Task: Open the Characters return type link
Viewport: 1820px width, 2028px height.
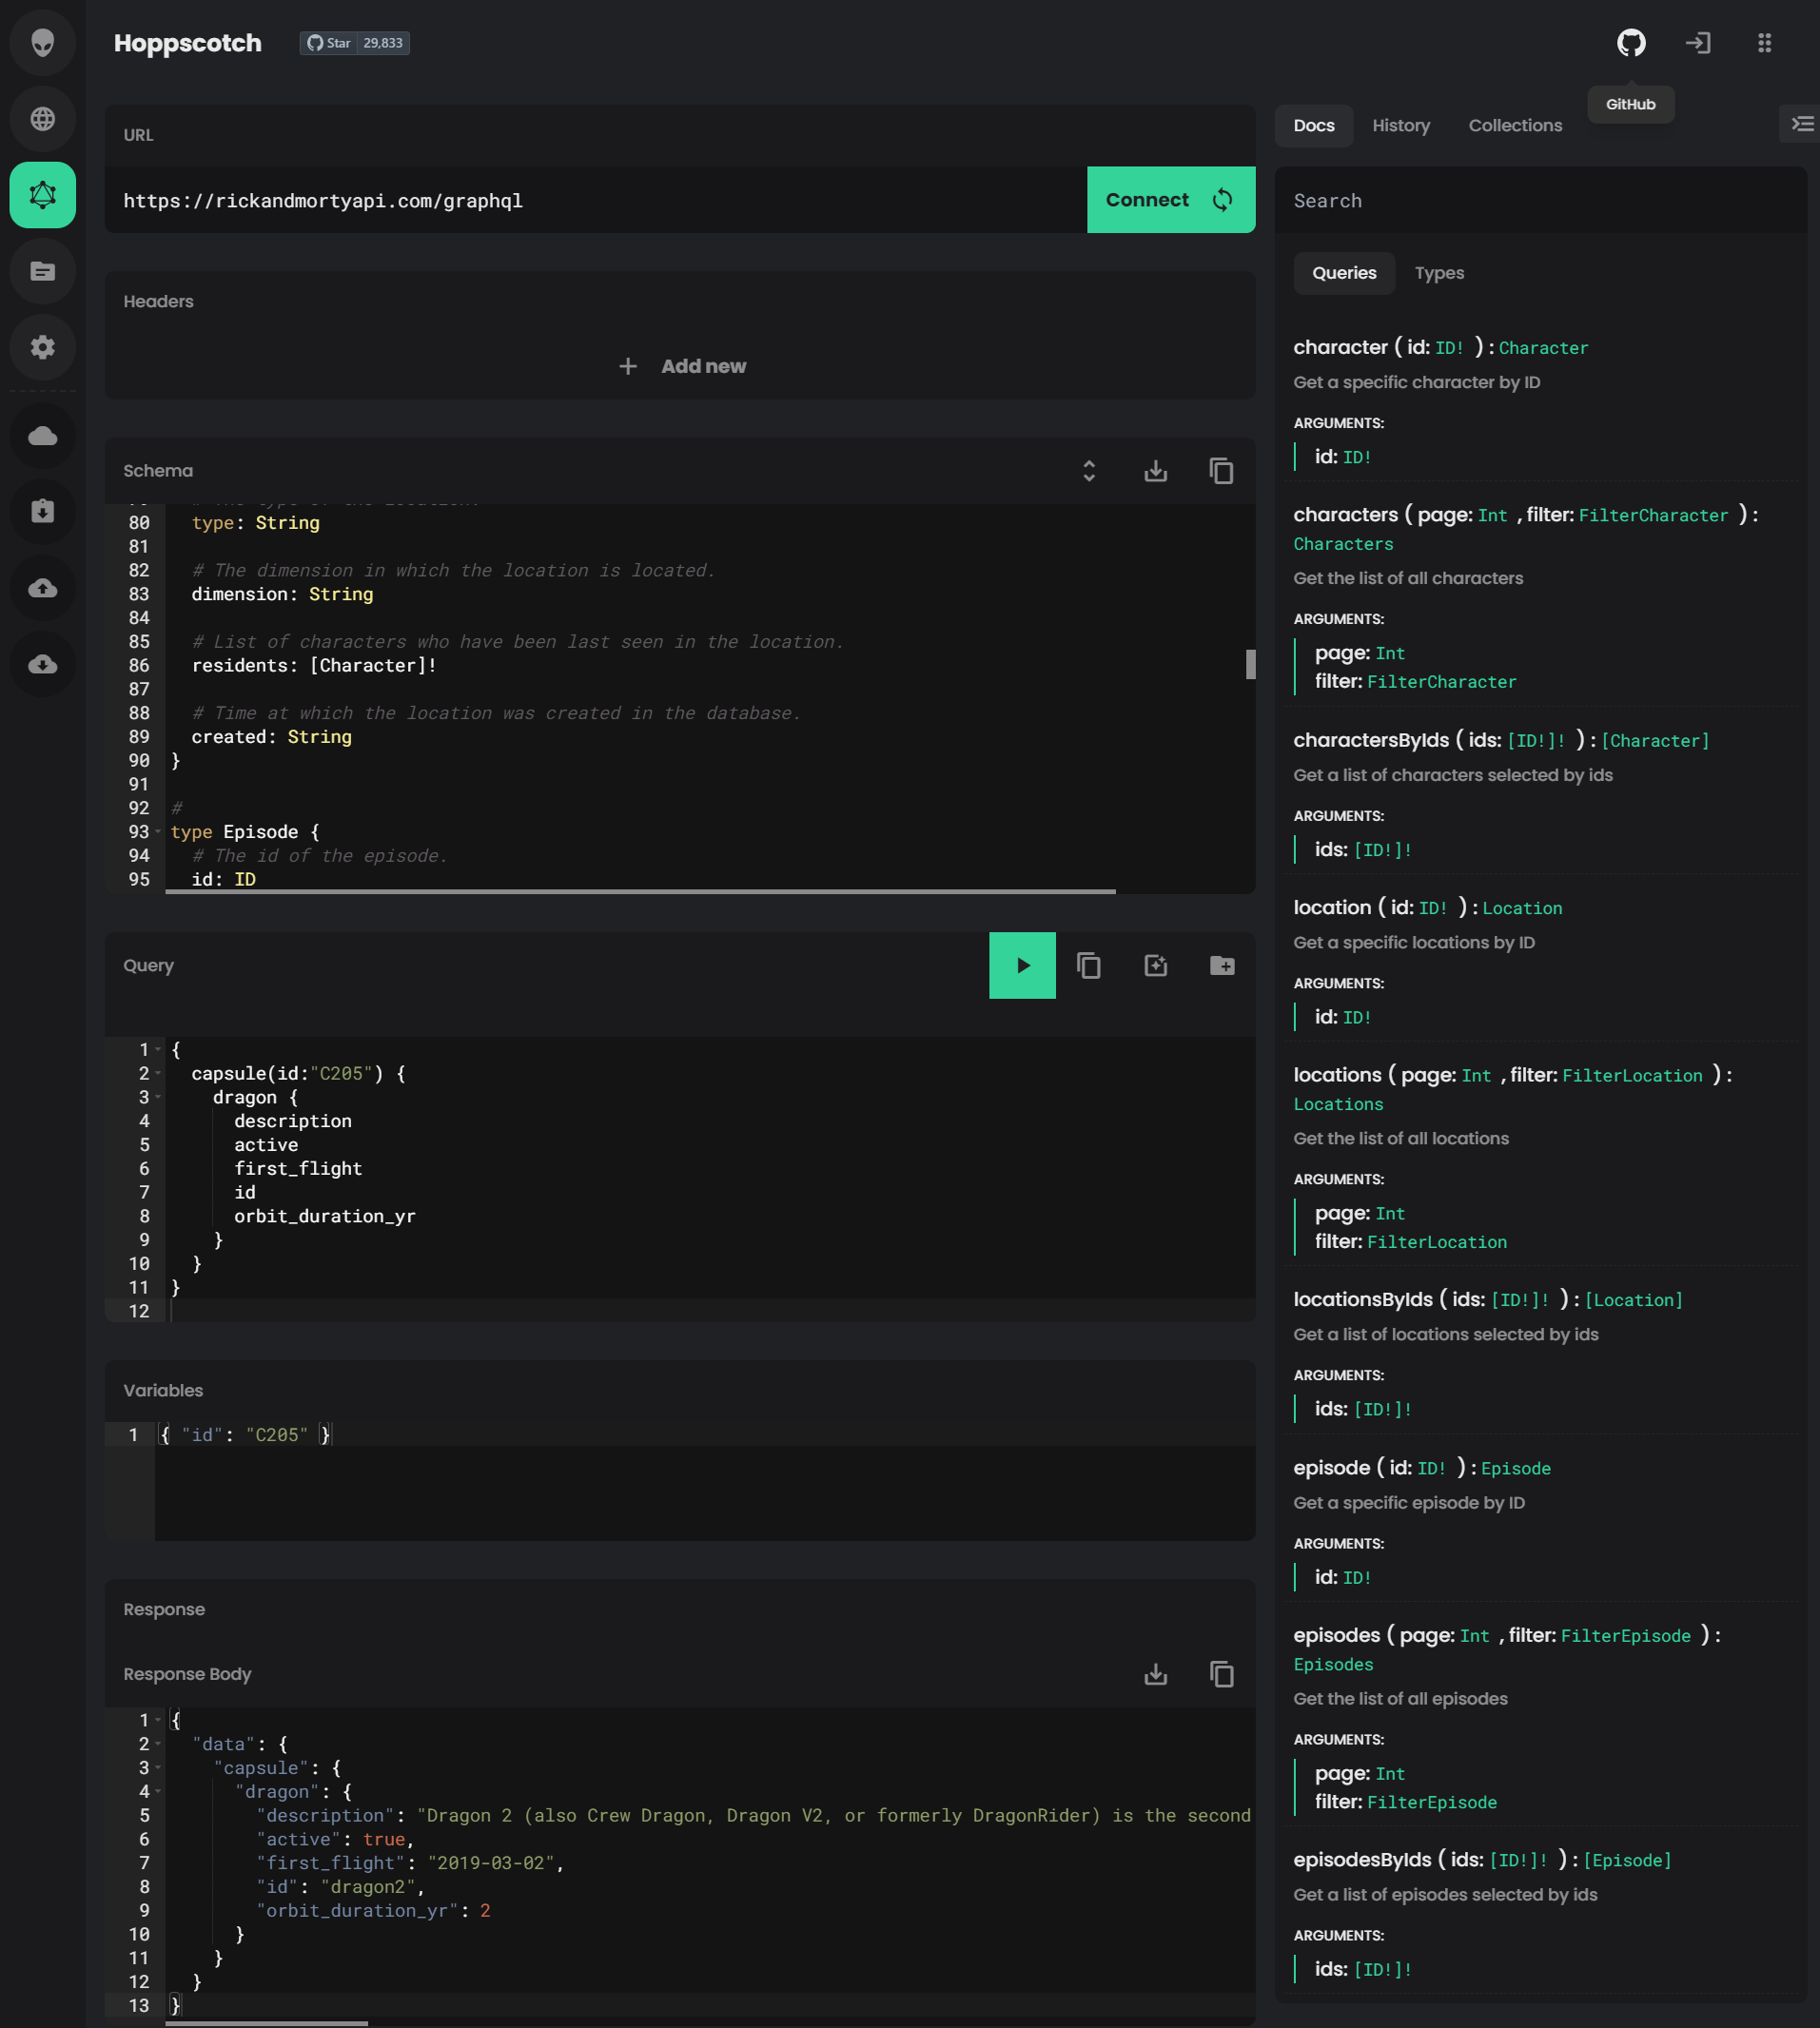Action: click(x=1343, y=544)
